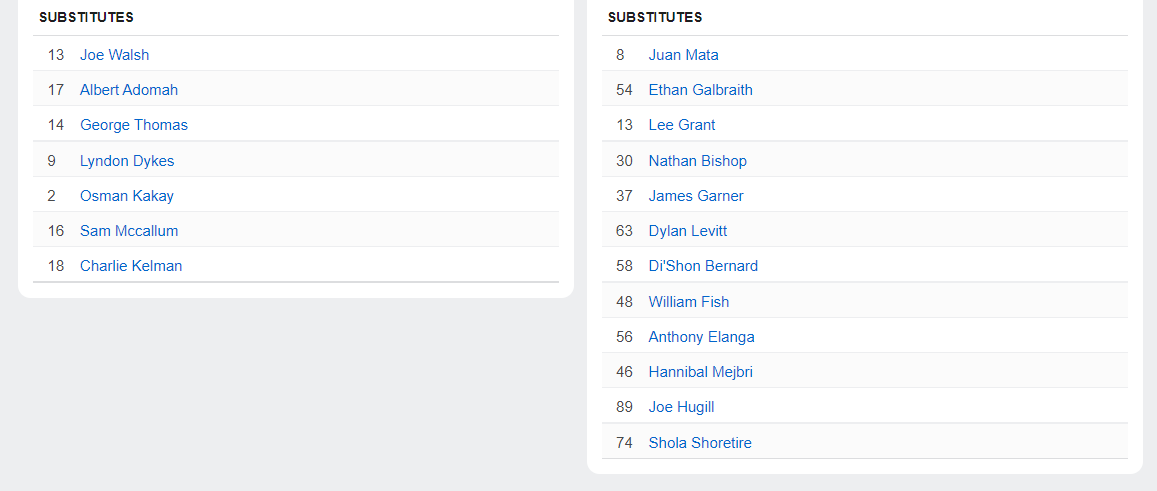Click the Shola Shoretire link
Screen dimensions: 1157x491
(x=700, y=443)
